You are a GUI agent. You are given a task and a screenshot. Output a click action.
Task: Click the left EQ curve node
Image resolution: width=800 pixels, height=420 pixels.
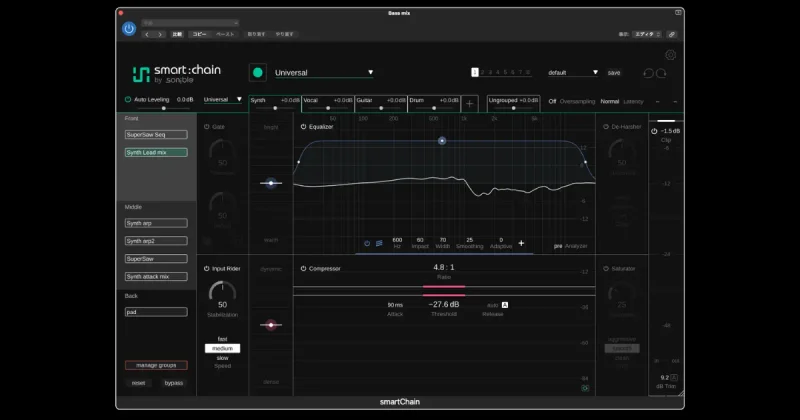[x=298, y=162]
